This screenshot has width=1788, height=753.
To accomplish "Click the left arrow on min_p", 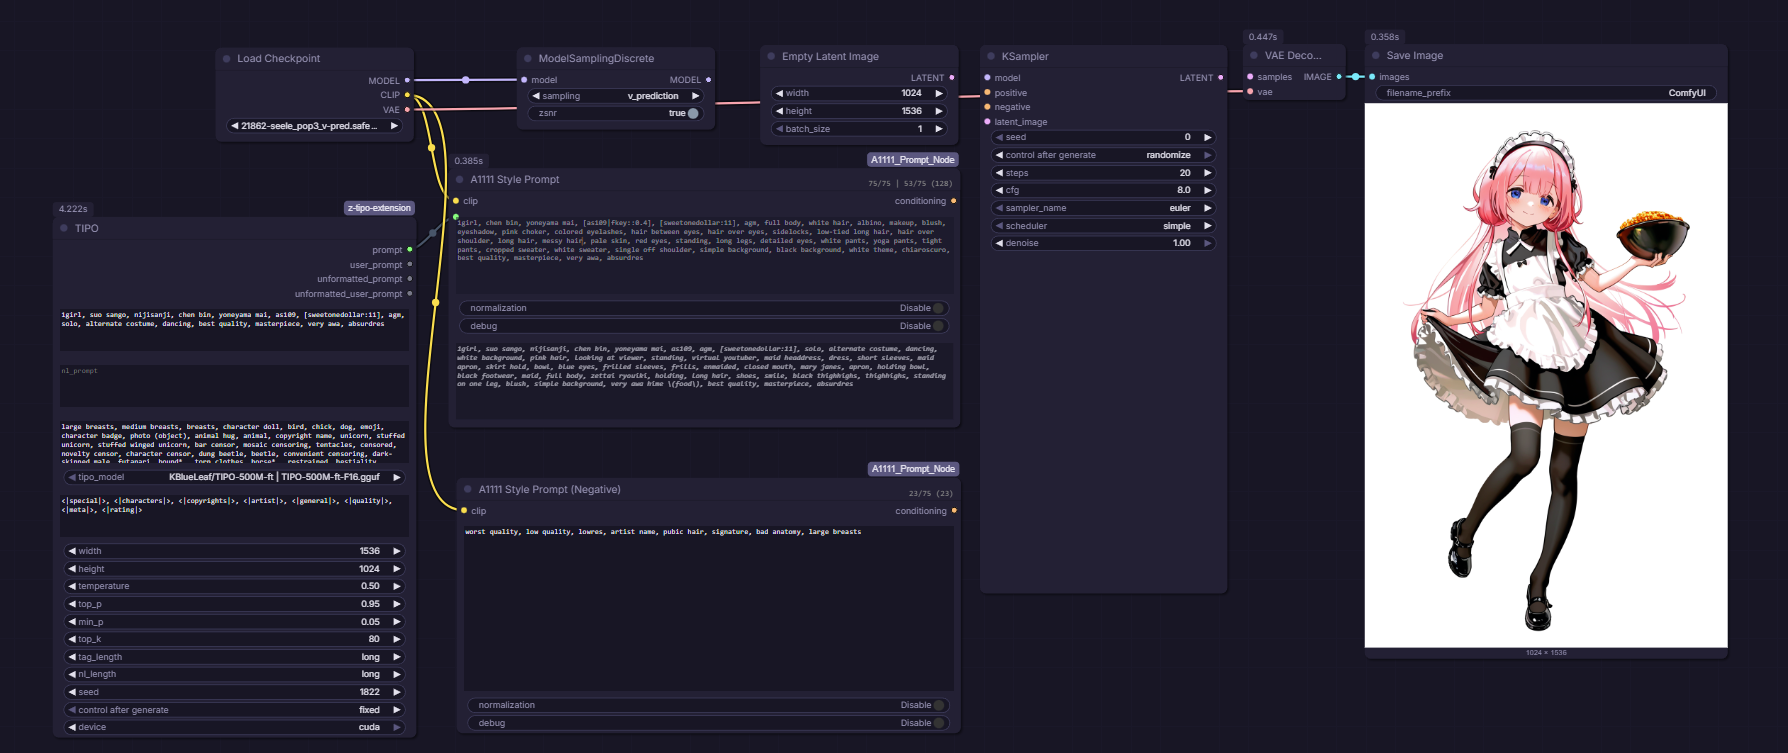I will 72,622.
